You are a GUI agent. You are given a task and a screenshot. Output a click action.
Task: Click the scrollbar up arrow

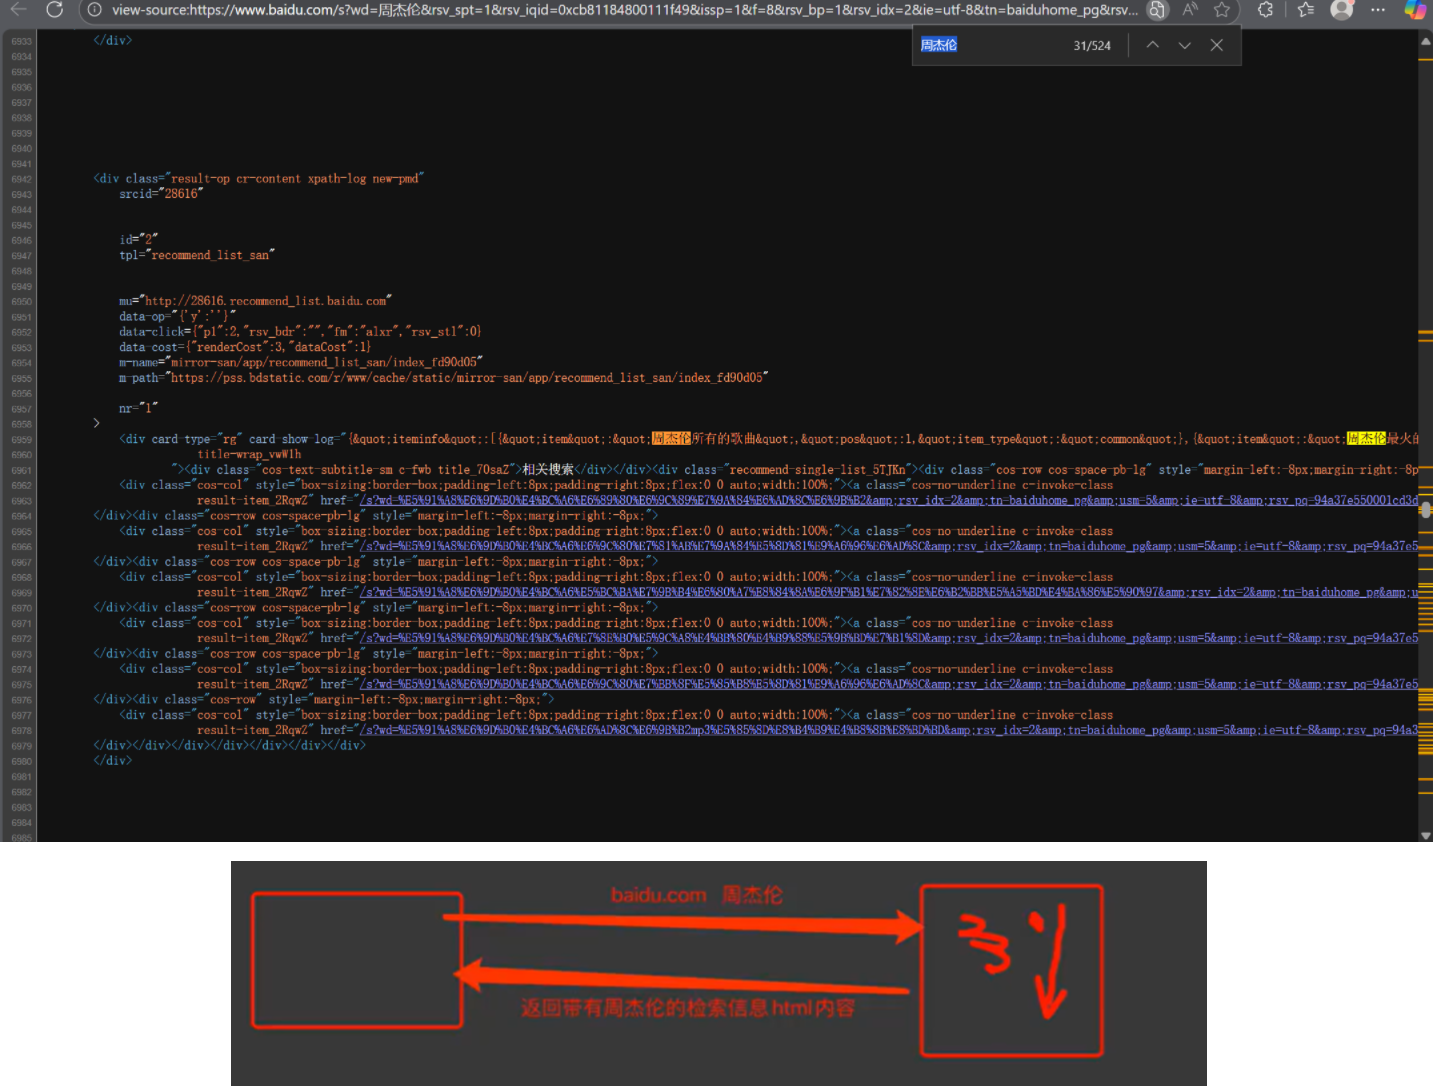(x=1425, y=41)
